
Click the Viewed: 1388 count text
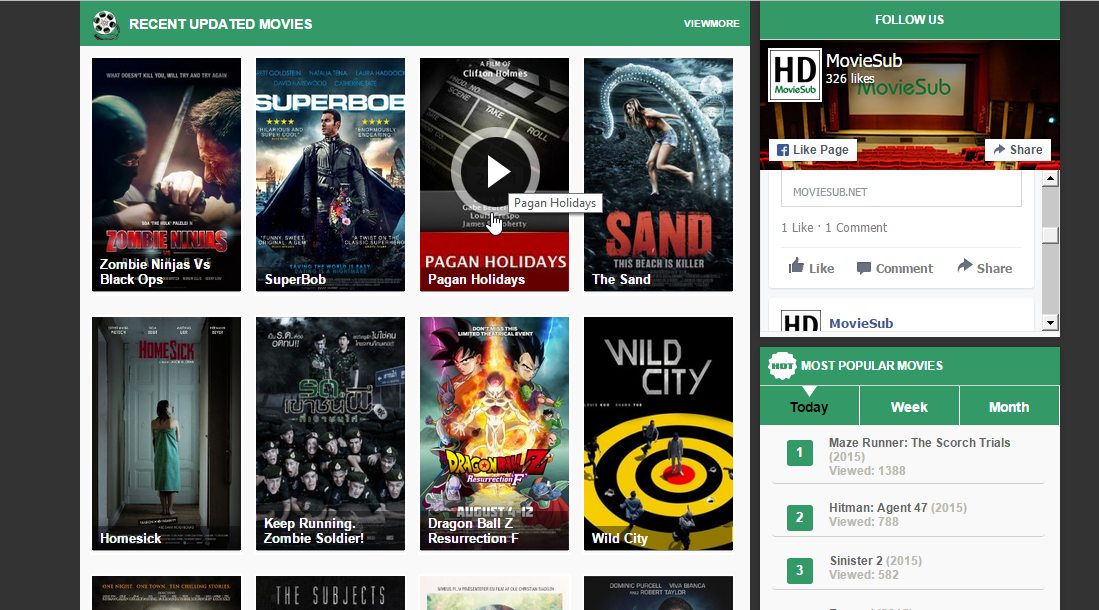pos(867,470)
